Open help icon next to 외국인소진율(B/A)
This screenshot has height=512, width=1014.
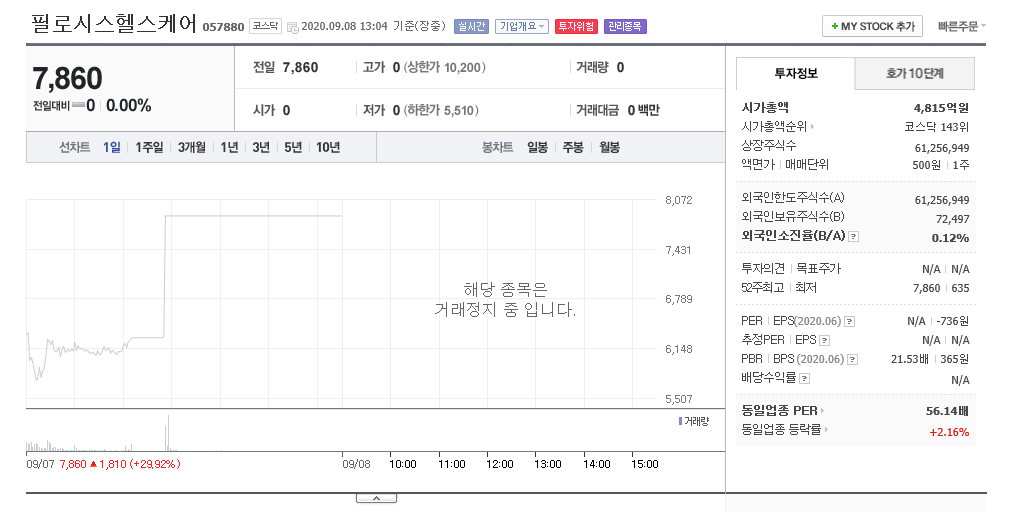pyautogui.click(x=854, y=237)
